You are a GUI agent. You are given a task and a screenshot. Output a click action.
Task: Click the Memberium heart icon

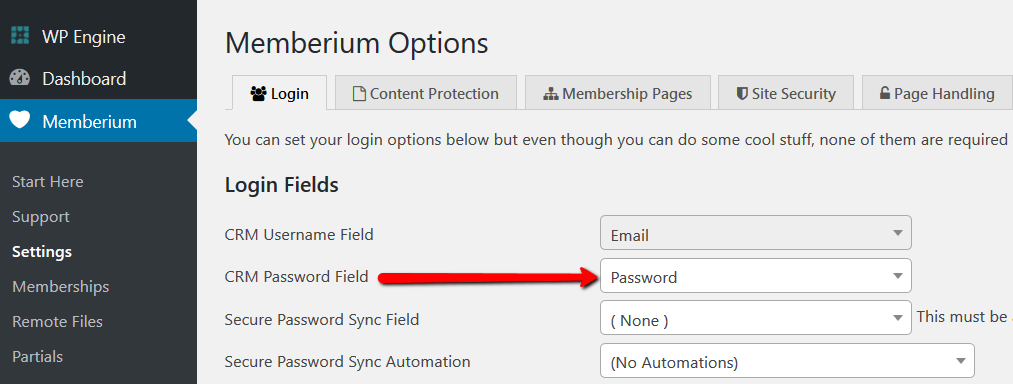point(20,121)
